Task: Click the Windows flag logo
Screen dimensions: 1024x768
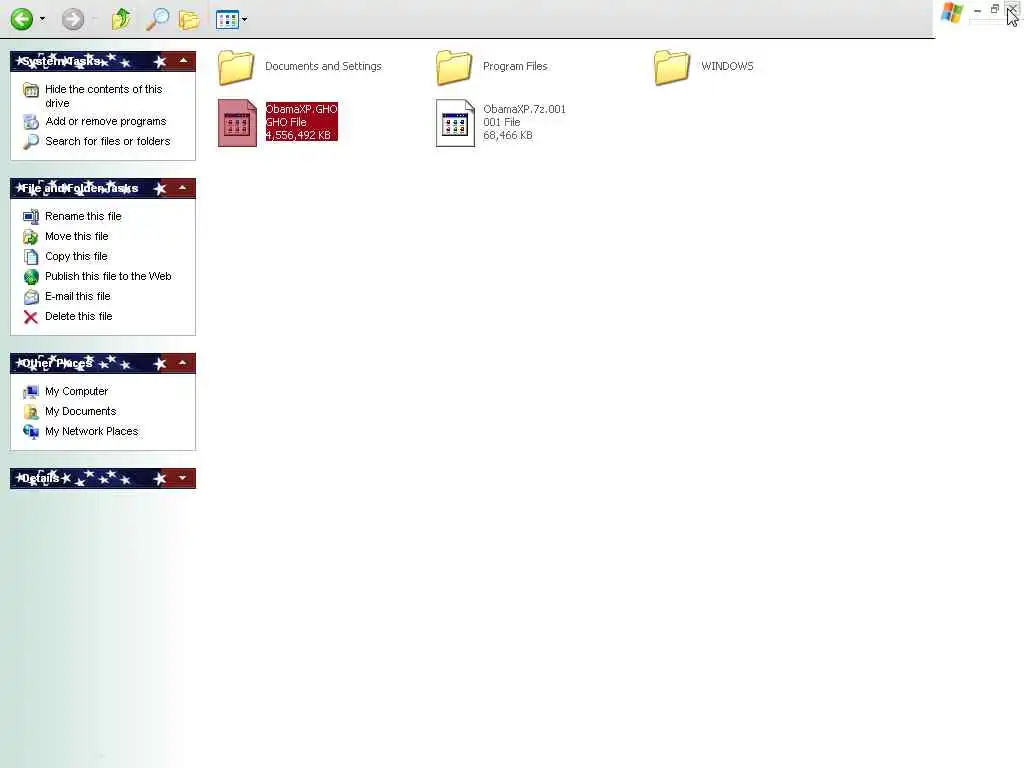Action: point(952,13)
